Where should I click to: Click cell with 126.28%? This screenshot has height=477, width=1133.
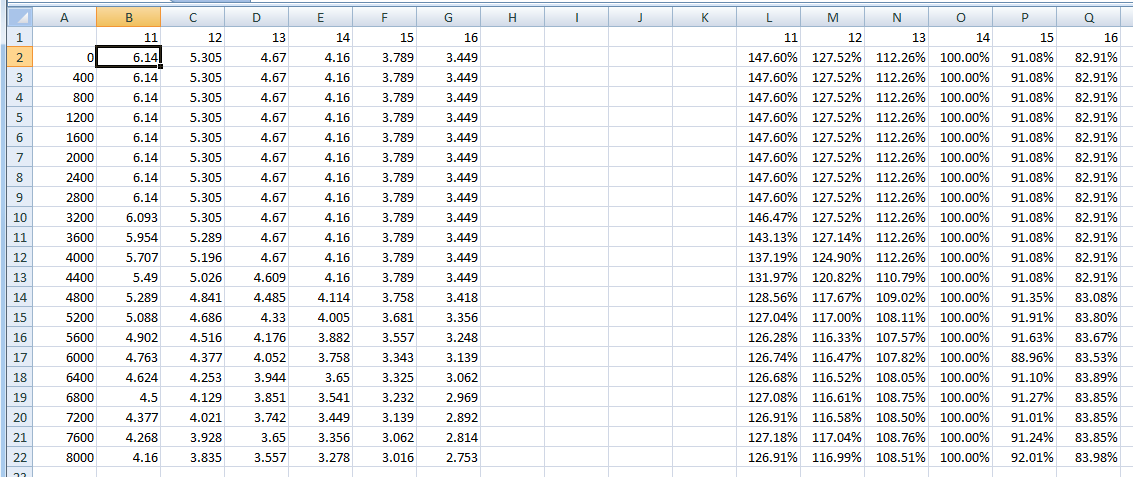(768, 337)
